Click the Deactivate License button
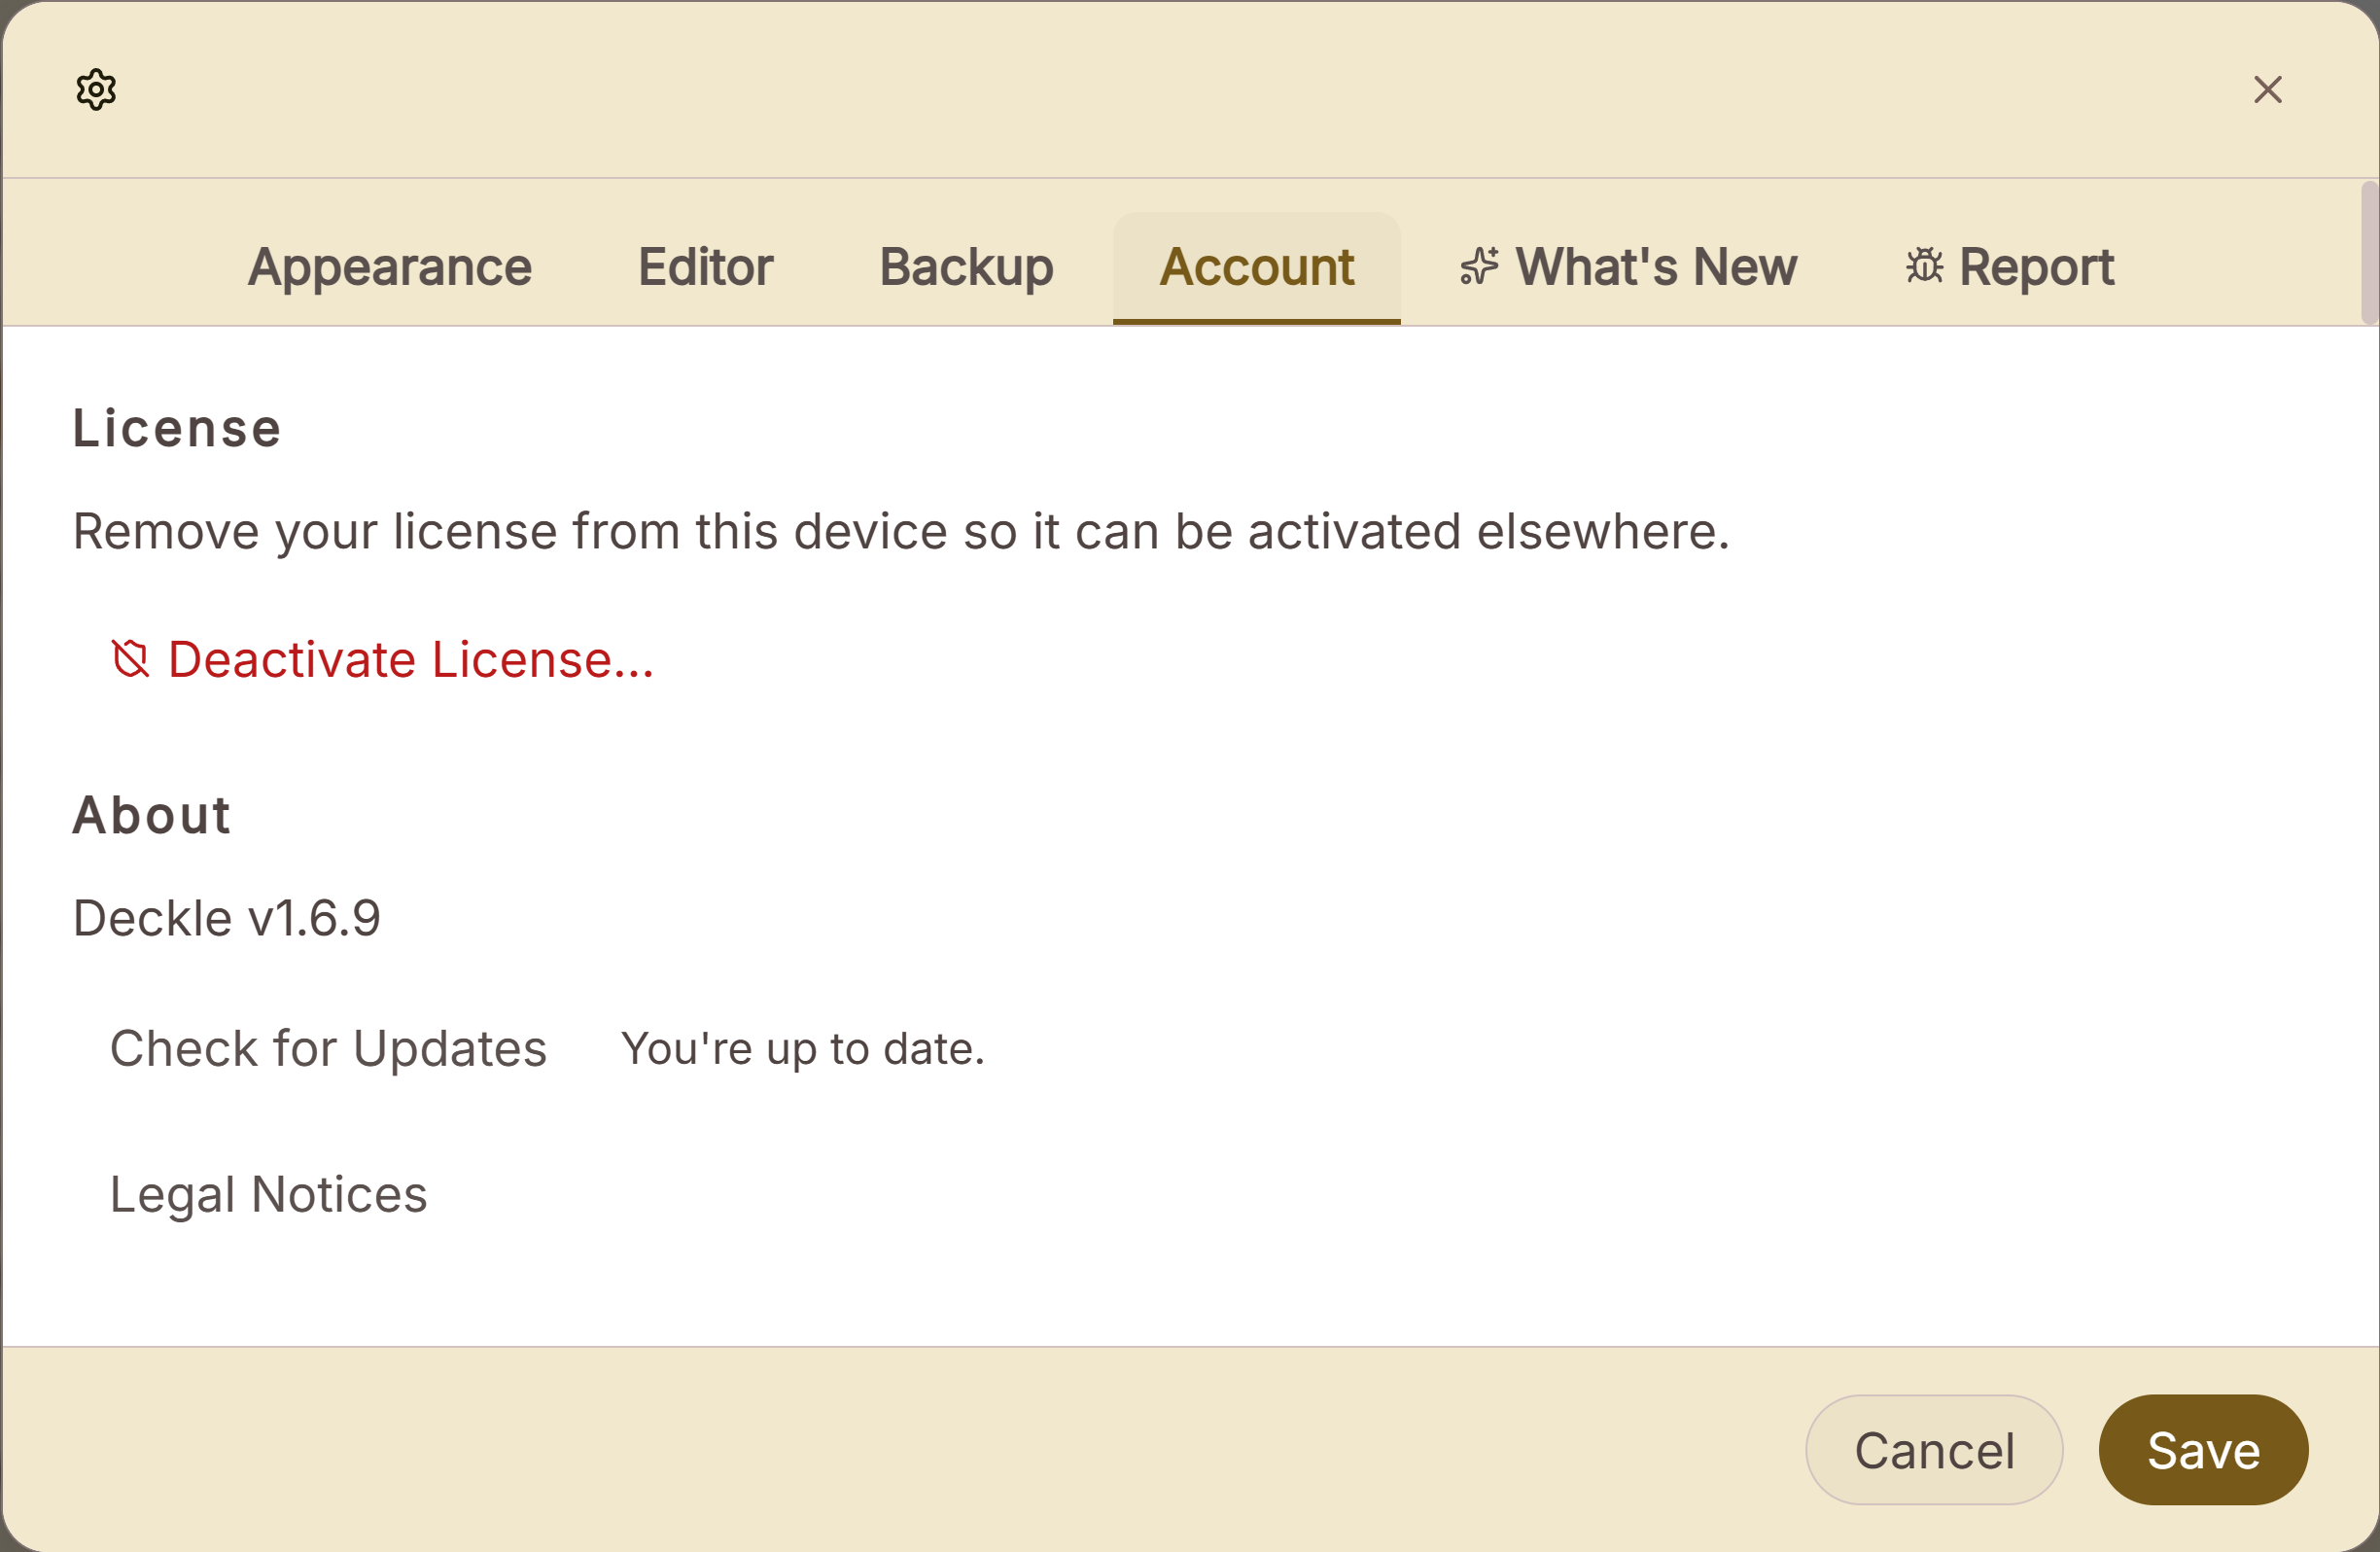This screenshot has height=1552, width=2380. coord(381,660)
